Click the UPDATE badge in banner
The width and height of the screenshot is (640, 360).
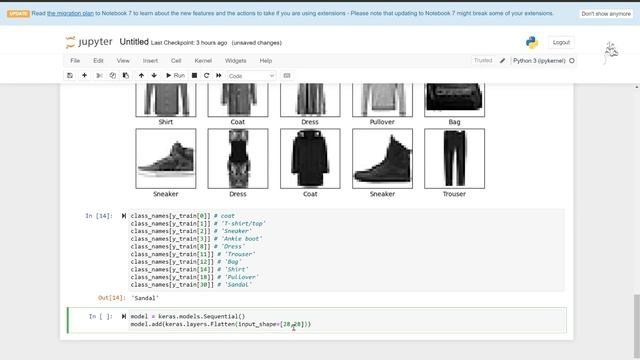click(18, 13)
